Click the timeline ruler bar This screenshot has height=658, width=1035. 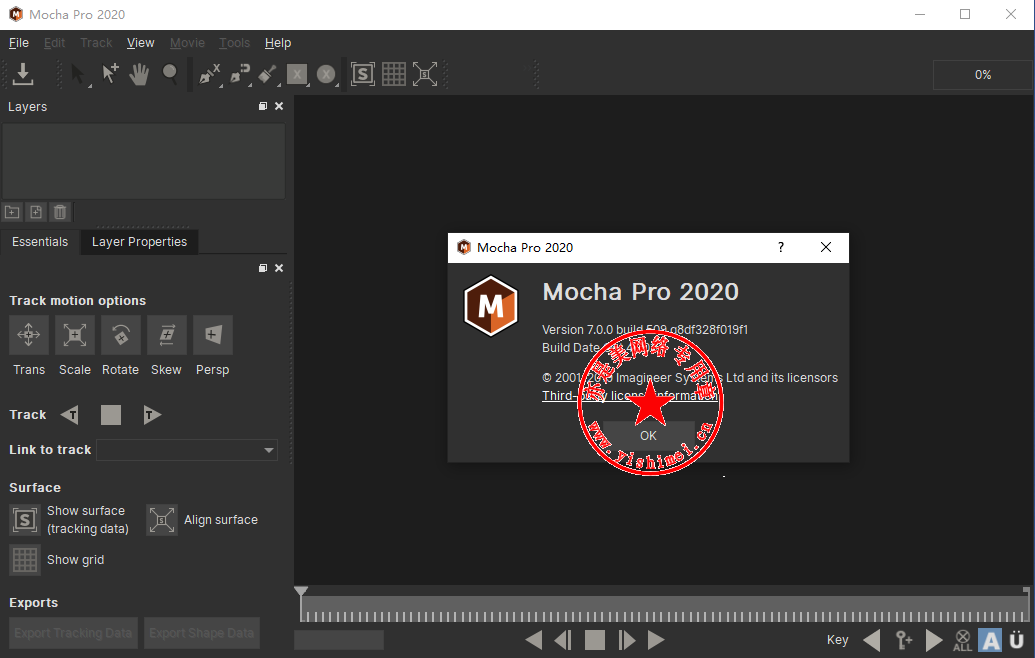tap(664, 609)
